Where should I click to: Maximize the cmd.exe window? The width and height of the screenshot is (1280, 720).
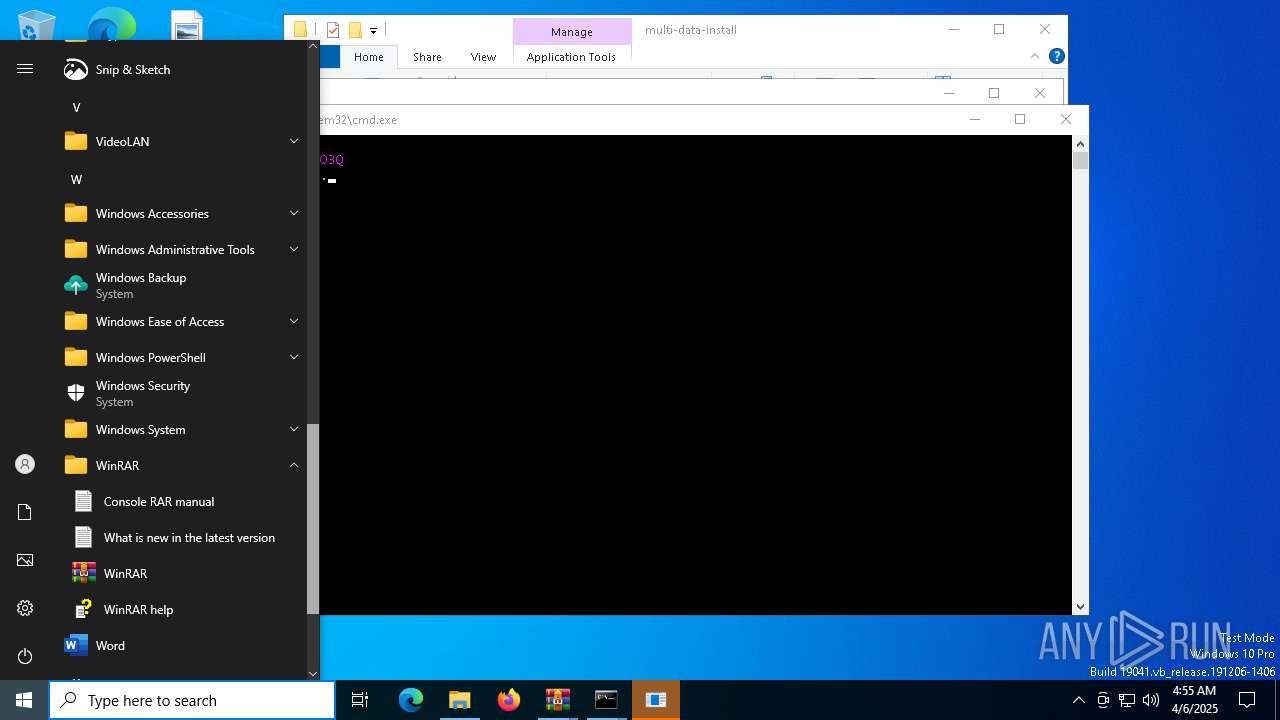click(1020, 119)
